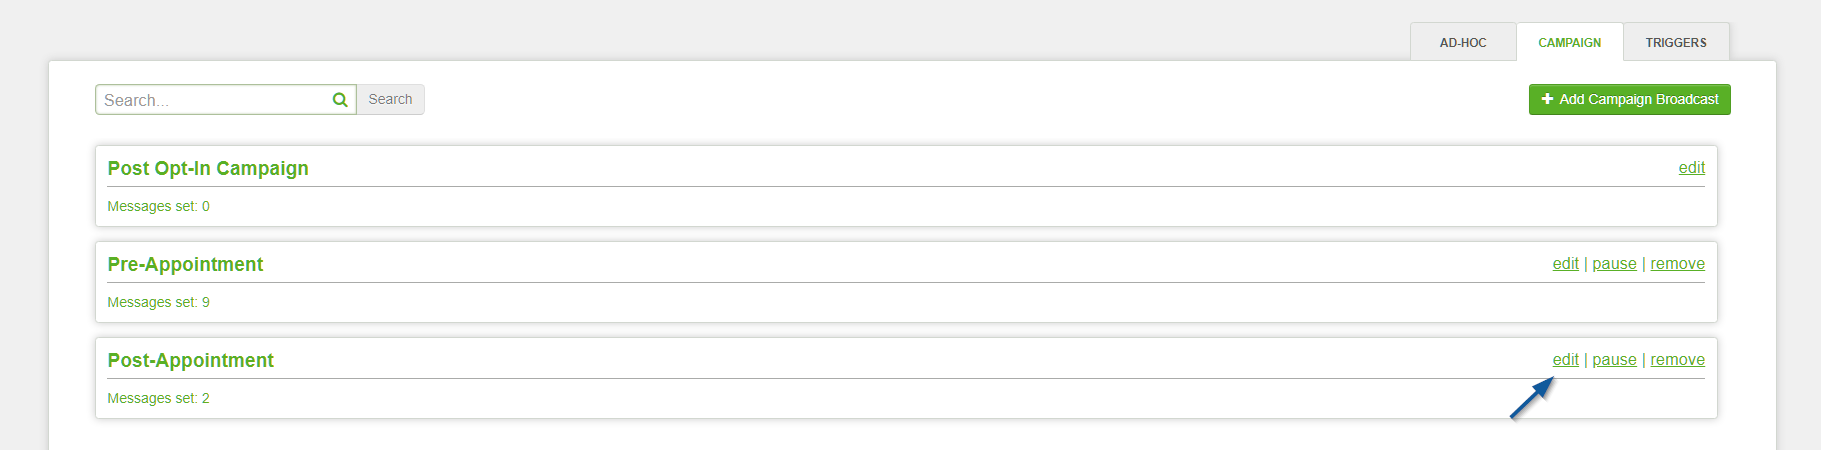
Task: Edit the Pre-Appointment campaign
Action: click(1565, 264)
